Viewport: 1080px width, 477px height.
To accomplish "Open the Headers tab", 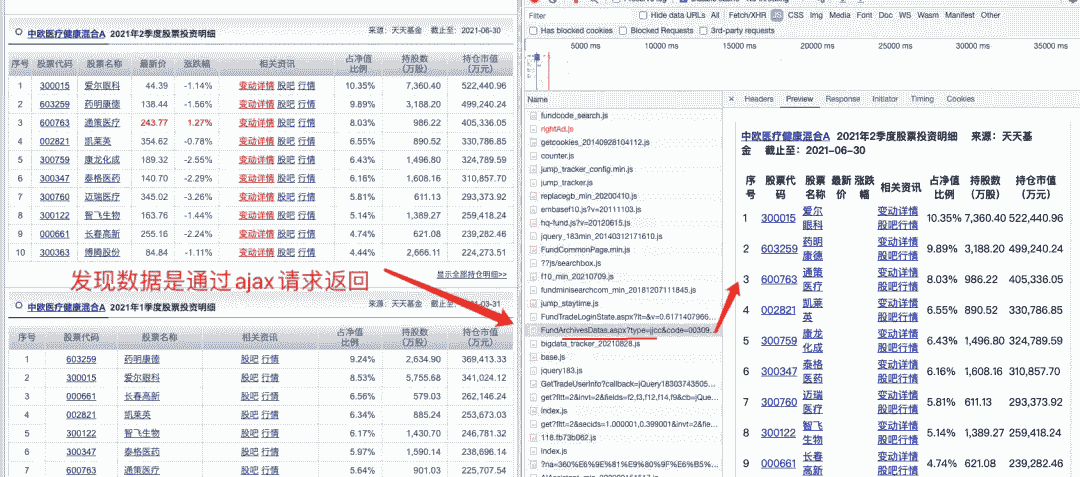I will pos(759,99).
